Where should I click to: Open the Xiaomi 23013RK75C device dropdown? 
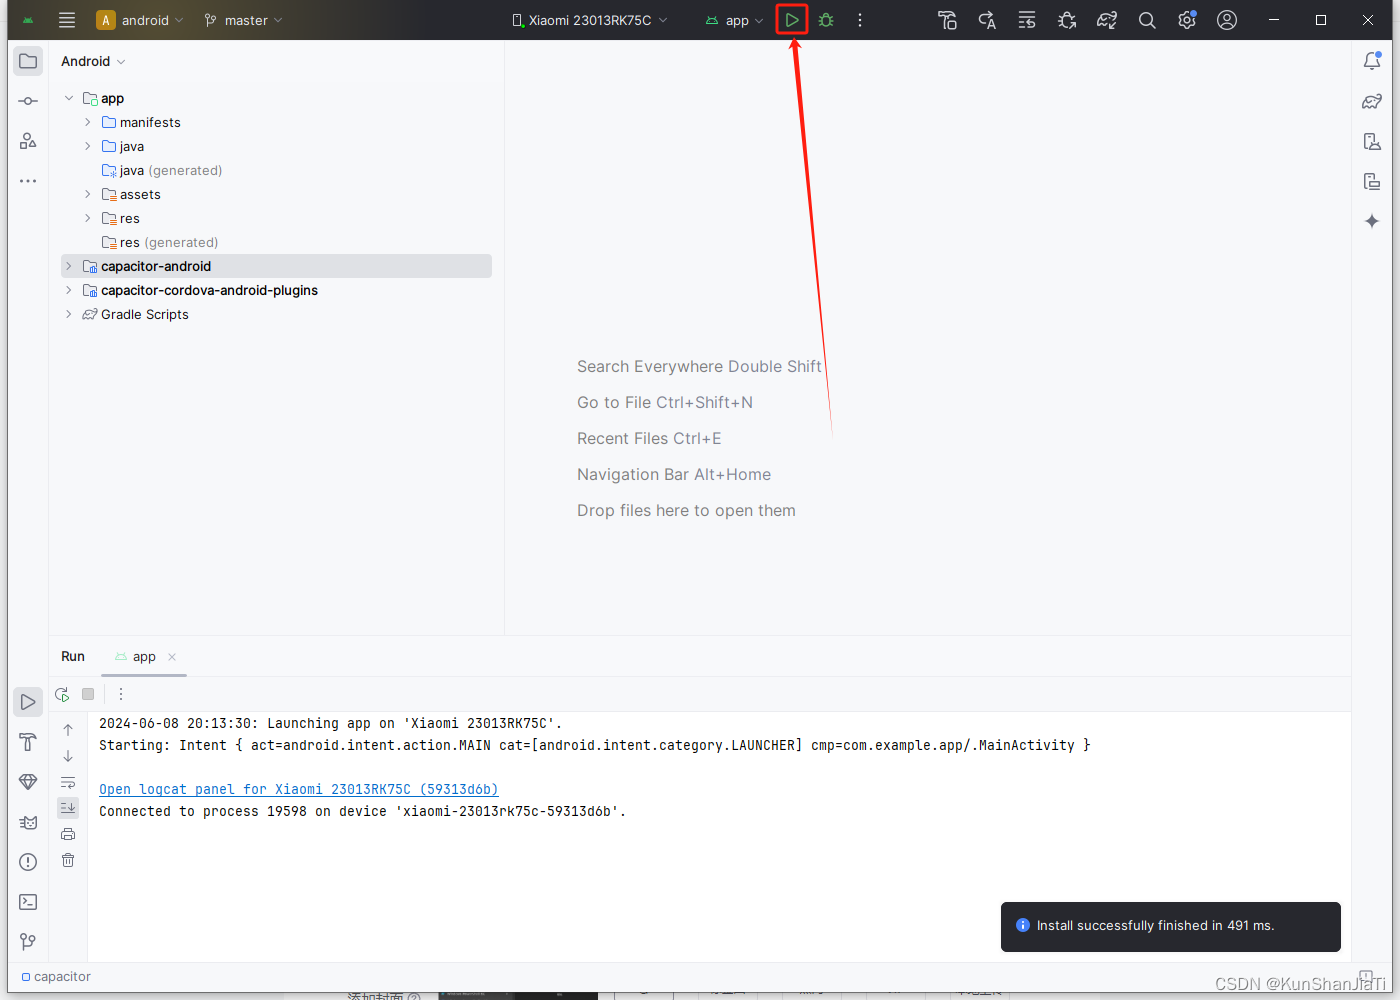click(588, 19)
